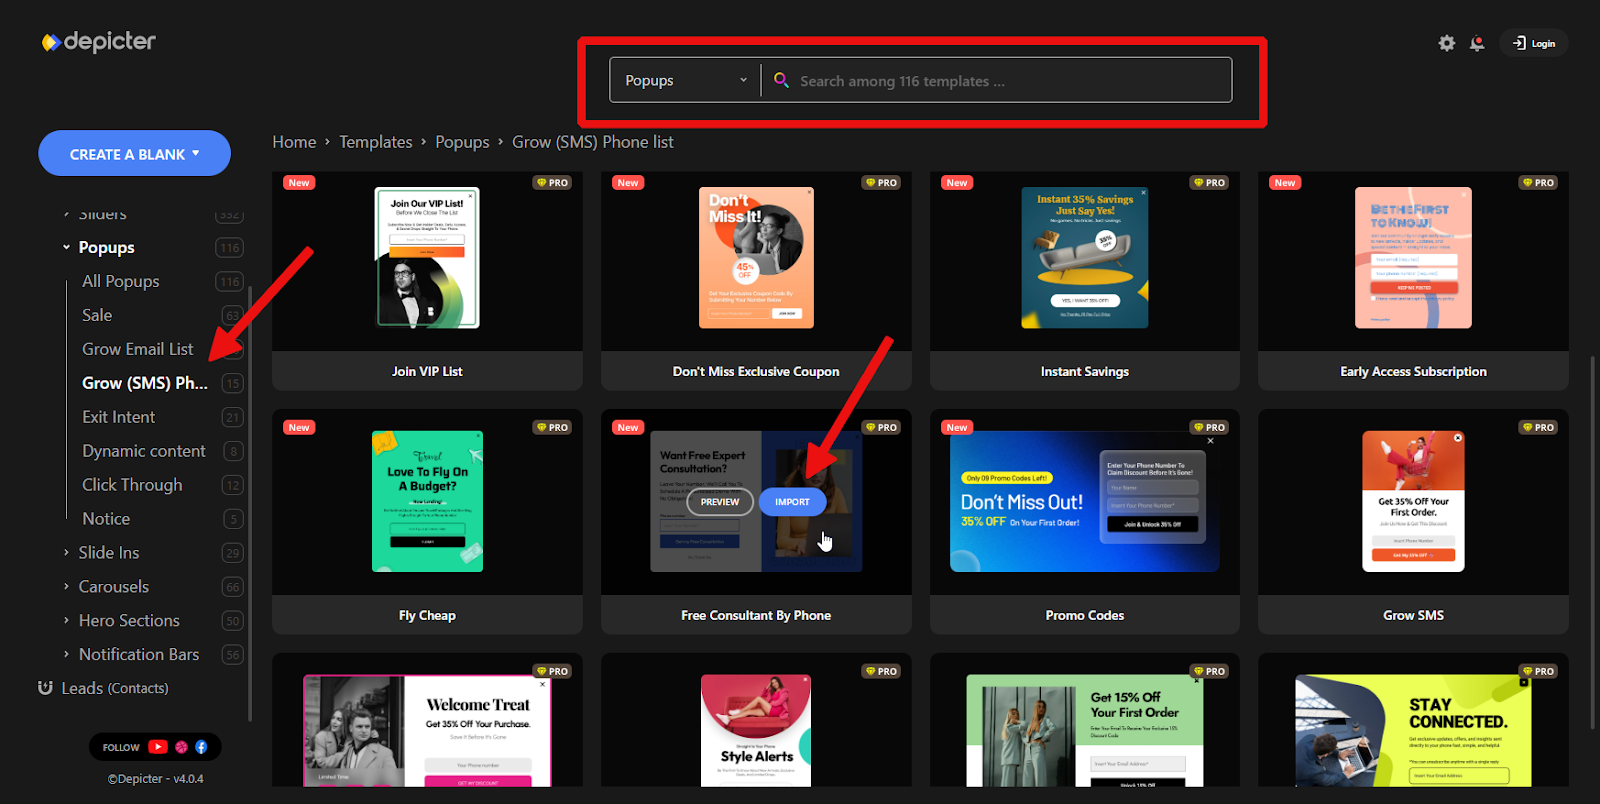Open Grow SMS template thumbnail

pos(1413,502)
